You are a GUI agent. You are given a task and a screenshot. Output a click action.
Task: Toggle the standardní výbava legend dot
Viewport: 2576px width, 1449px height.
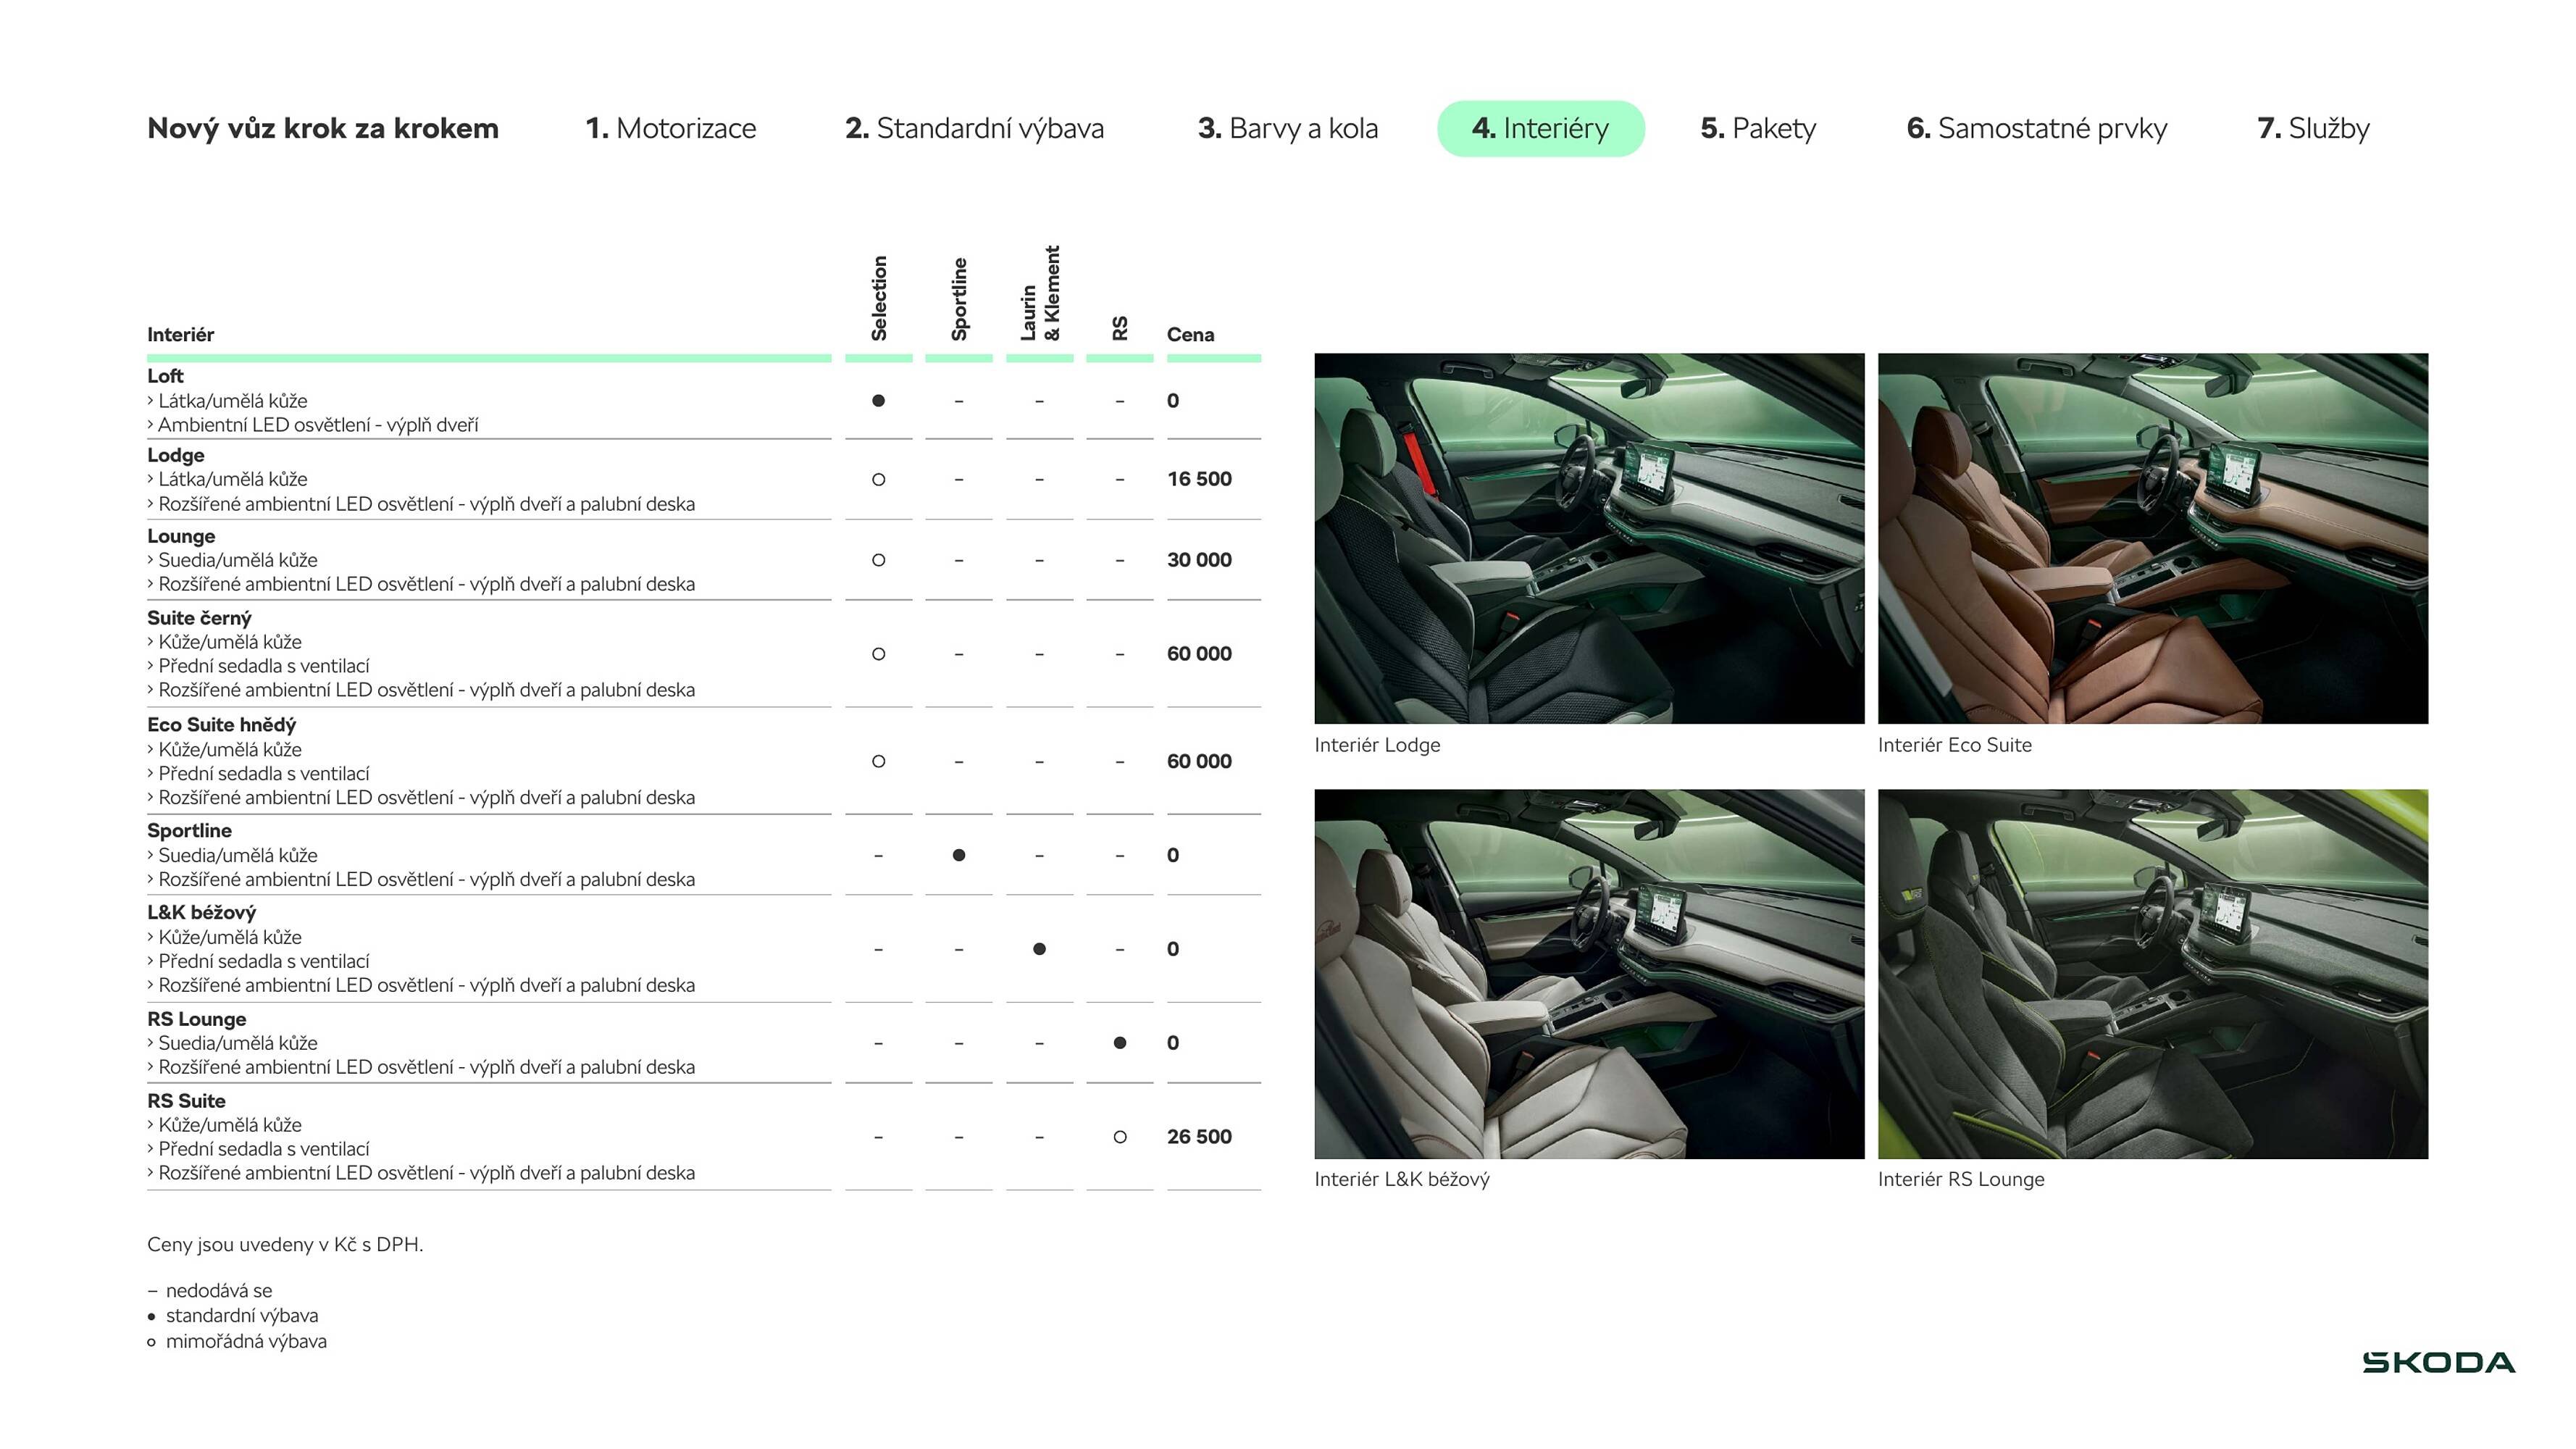point(152,1316)
